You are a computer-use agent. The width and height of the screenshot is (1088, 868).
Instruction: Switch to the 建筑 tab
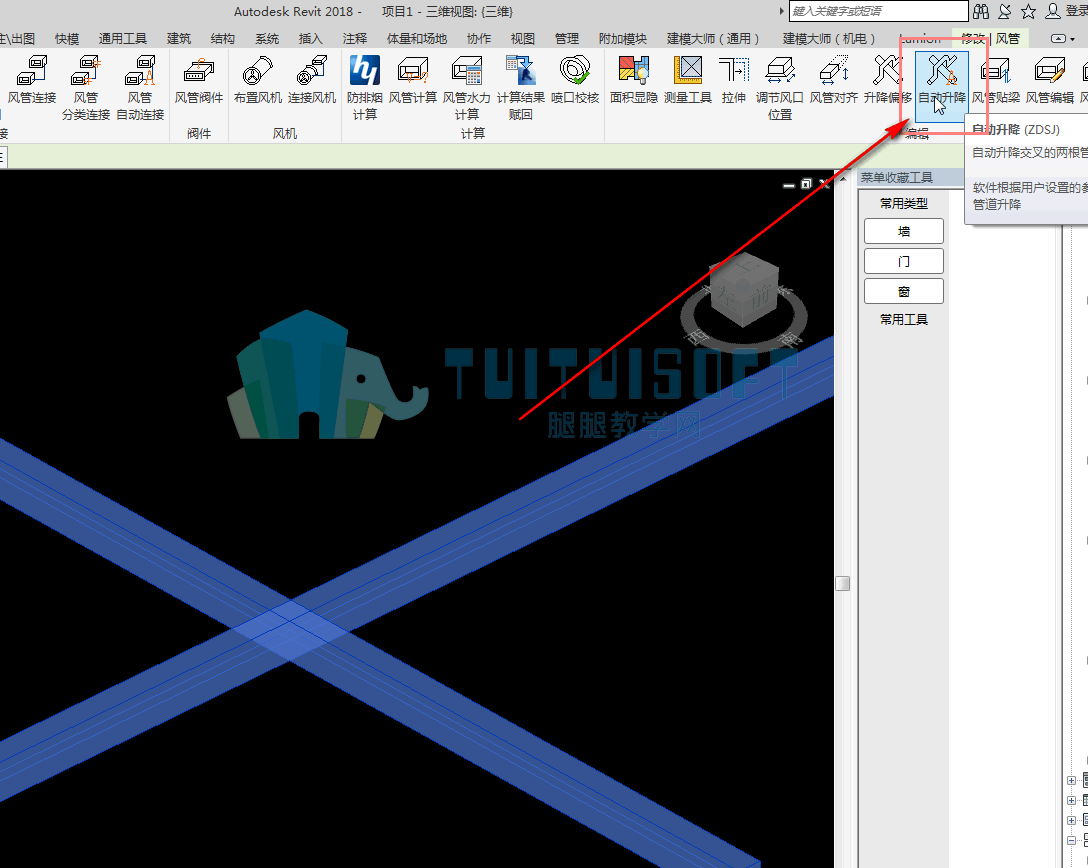click(x=179, y=39)
